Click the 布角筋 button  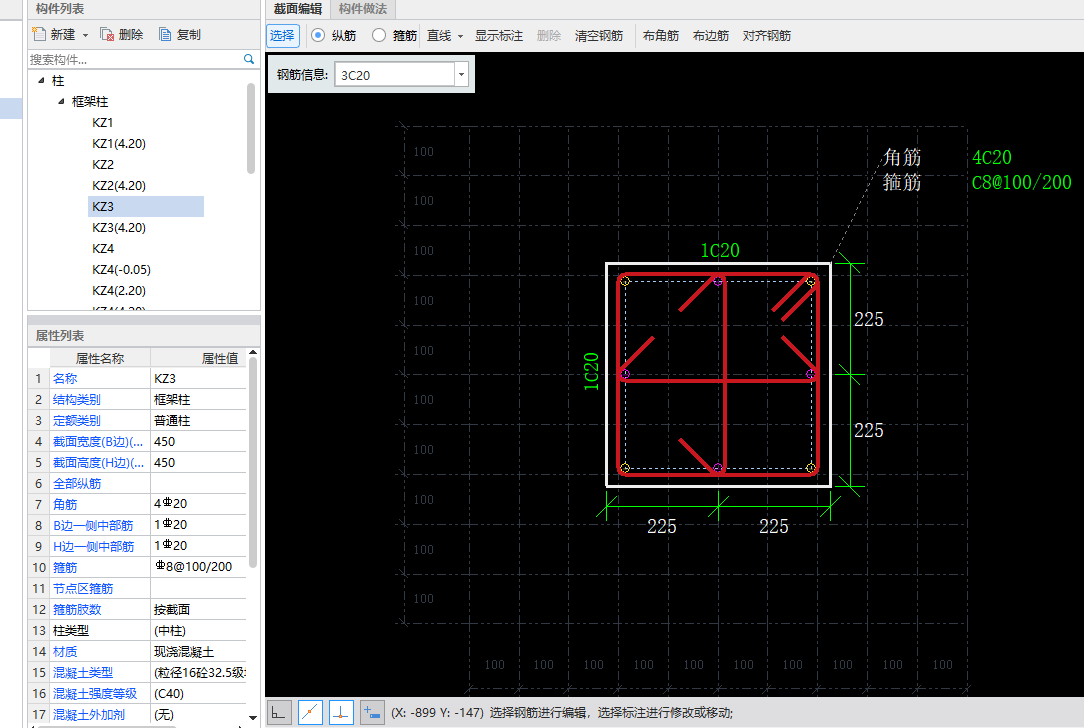pos(661,36)
